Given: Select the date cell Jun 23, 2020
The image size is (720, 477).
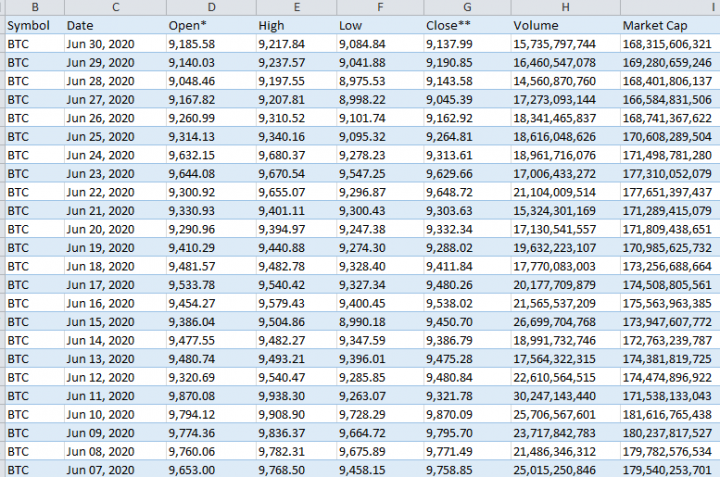Looking at the screenshot, I should (x=115, y=174).
